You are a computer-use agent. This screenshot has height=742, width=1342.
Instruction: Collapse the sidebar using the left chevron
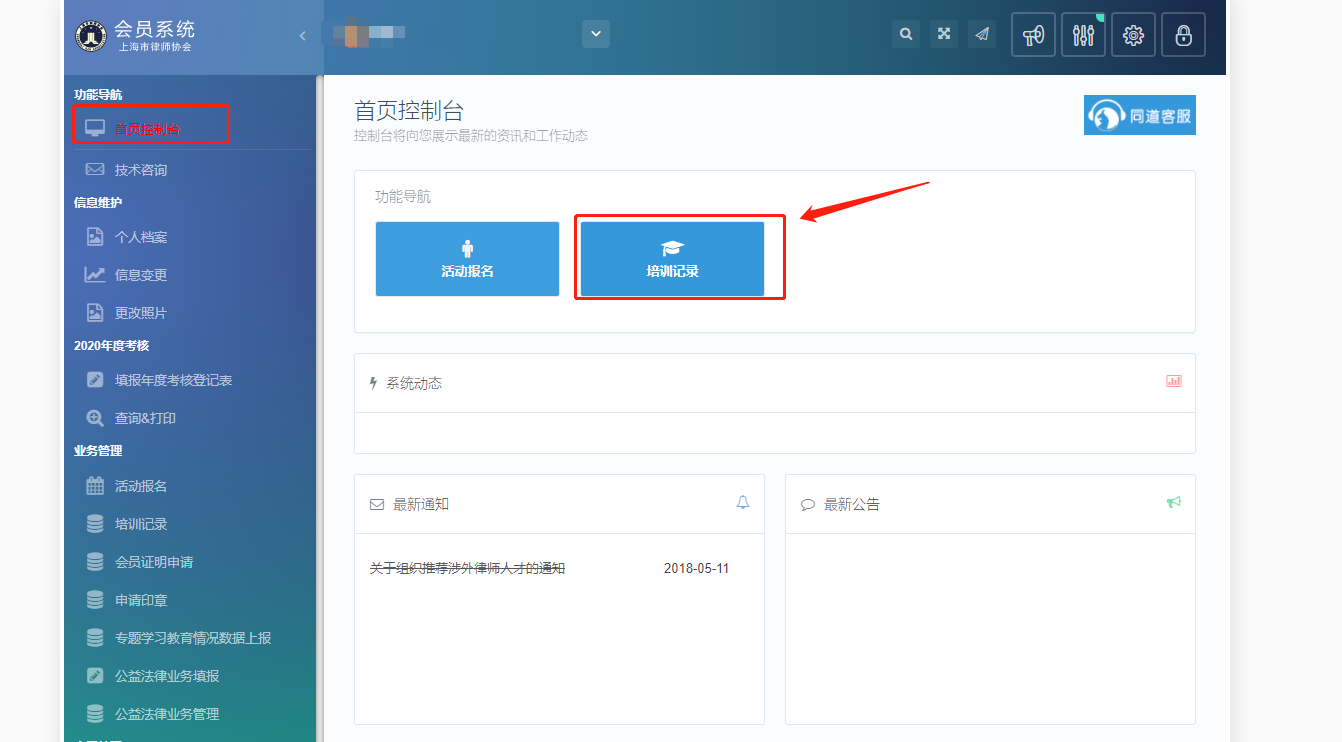(x=302, y=36)
